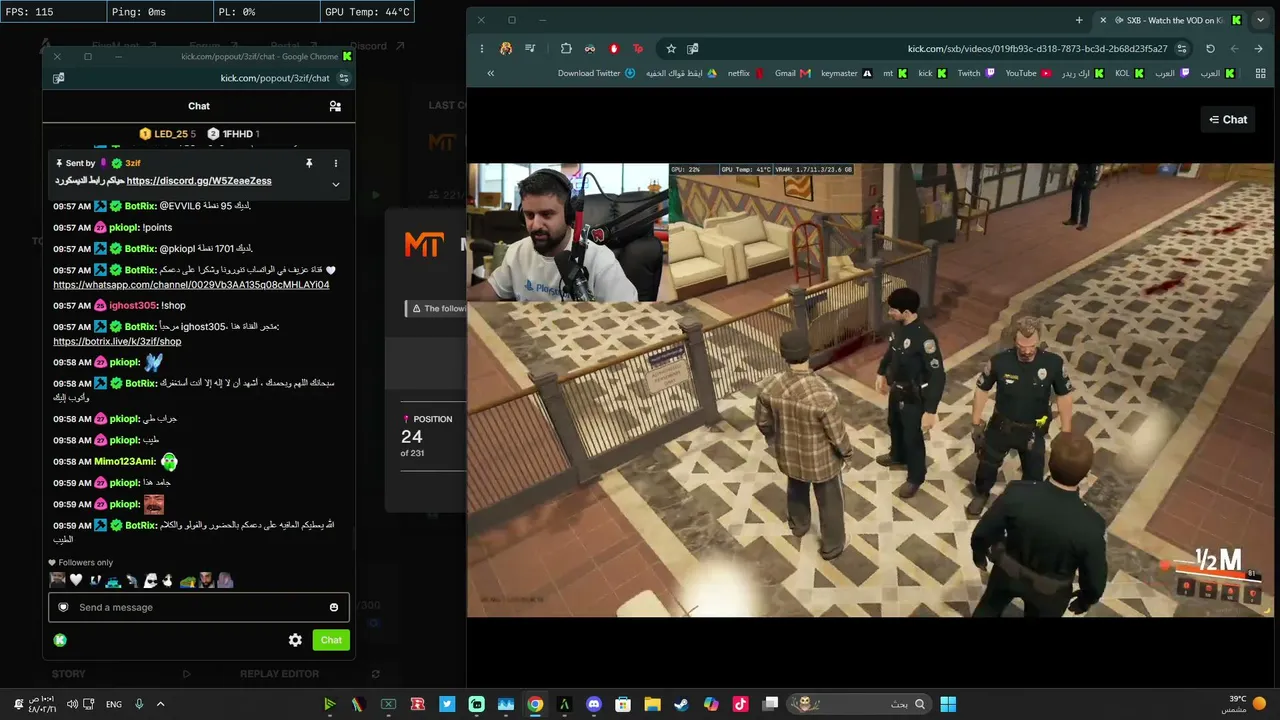Click the browser arrow at toolbar's right edge
Viewport: 1280px width, 720px height.
[x=1259, y=48]
